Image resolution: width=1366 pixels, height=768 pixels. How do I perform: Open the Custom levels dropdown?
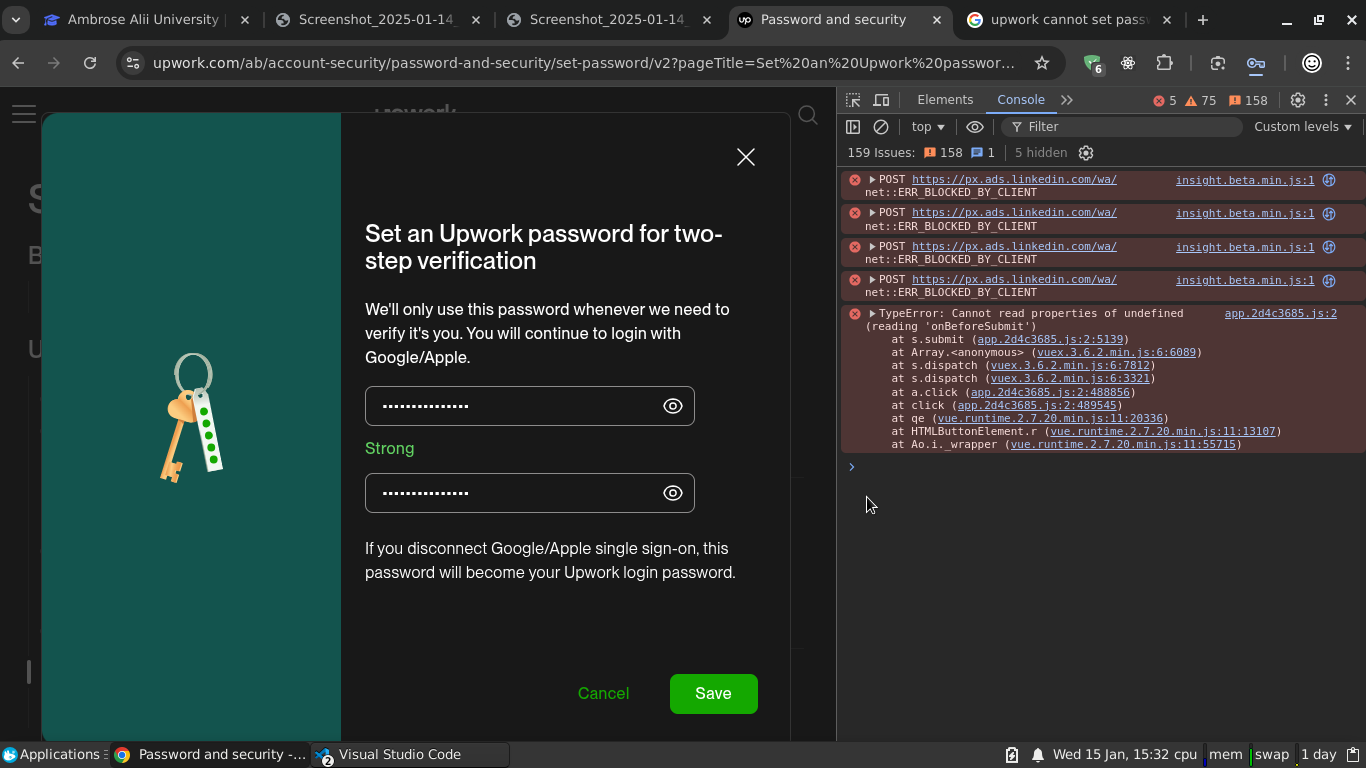tap(1303, 127)
